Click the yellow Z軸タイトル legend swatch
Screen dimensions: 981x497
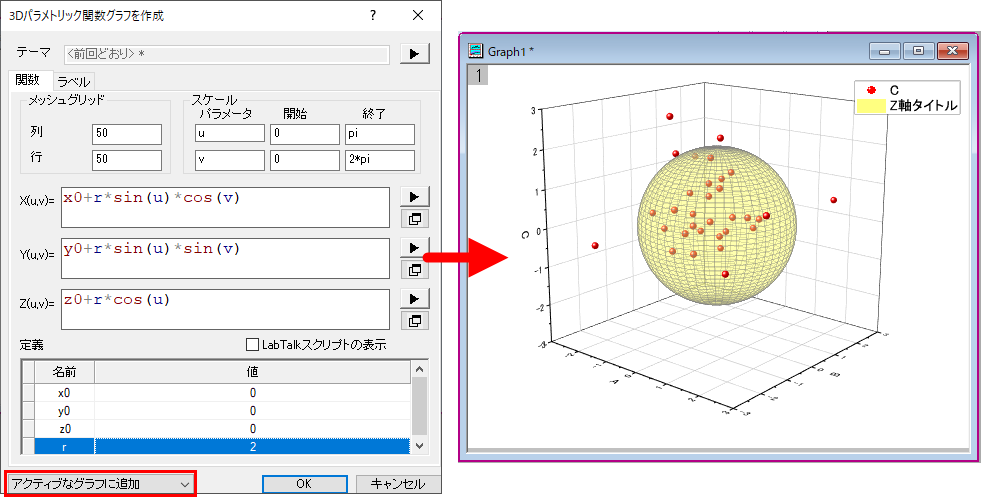click(x=870, y=105)
